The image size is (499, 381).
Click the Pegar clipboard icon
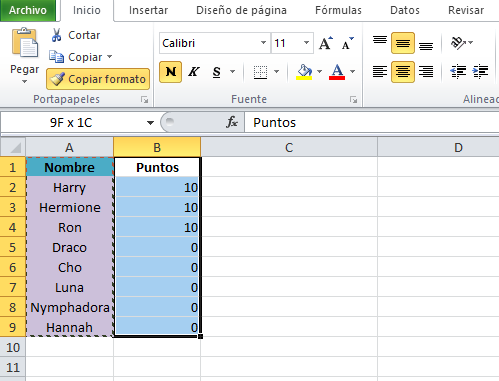click(25, 43)
